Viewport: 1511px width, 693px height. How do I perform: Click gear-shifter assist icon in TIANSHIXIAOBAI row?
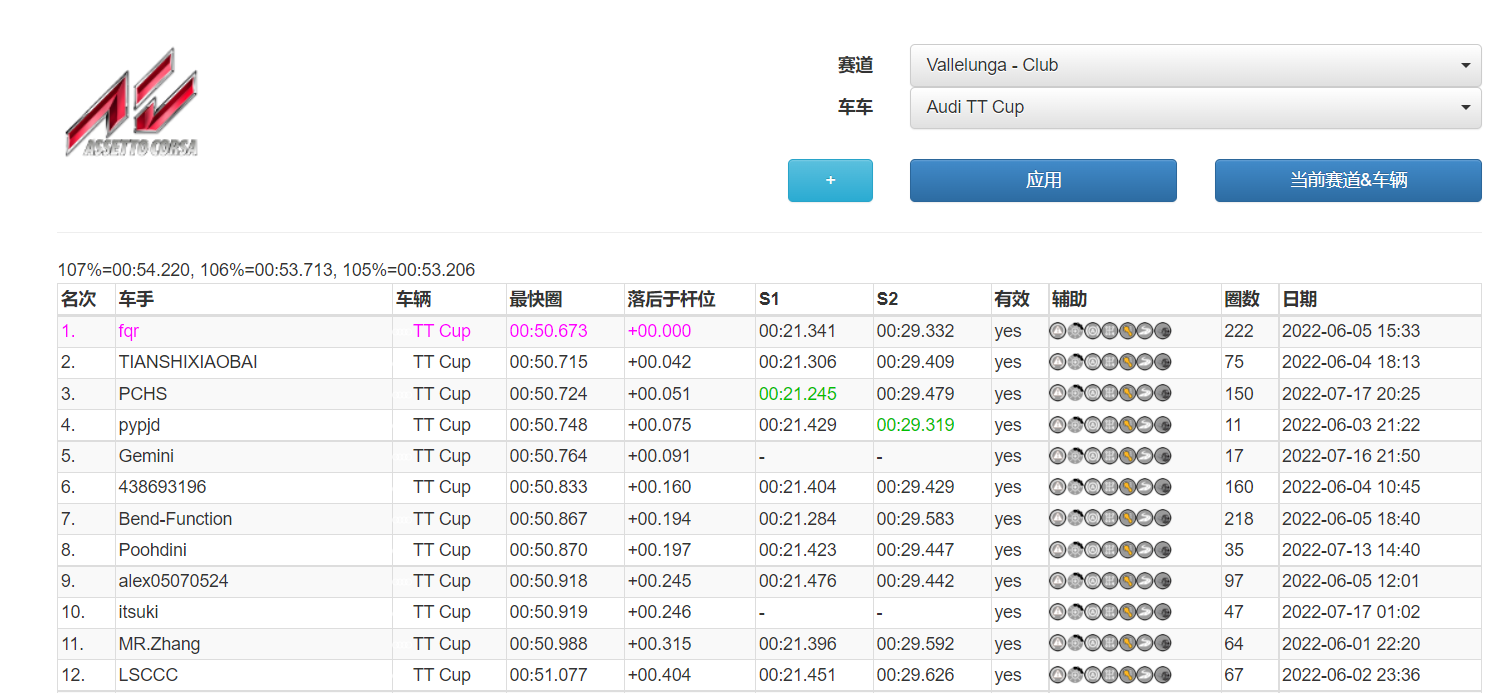coord(1110,362)
